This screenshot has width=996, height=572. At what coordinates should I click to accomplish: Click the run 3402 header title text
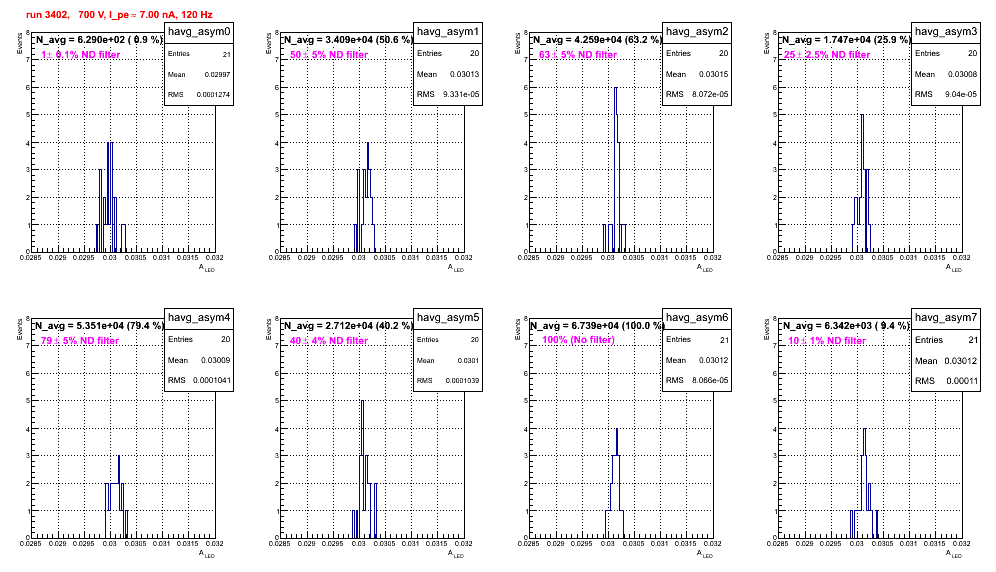click(119, 15)
